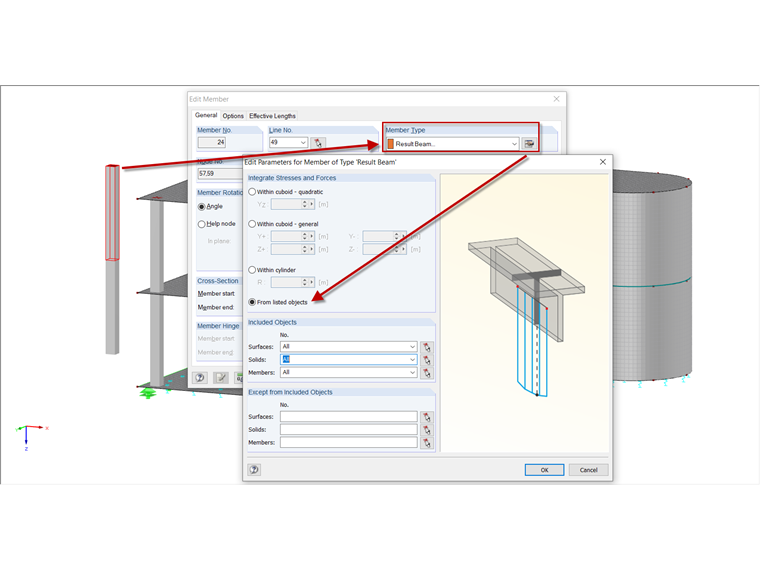Click the 'Included Objects' heading

[x=272, y=322]
